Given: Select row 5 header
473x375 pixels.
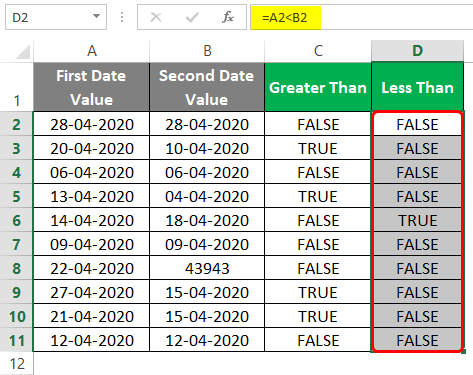Looking at the screenshot, I should tap(17, 196).
